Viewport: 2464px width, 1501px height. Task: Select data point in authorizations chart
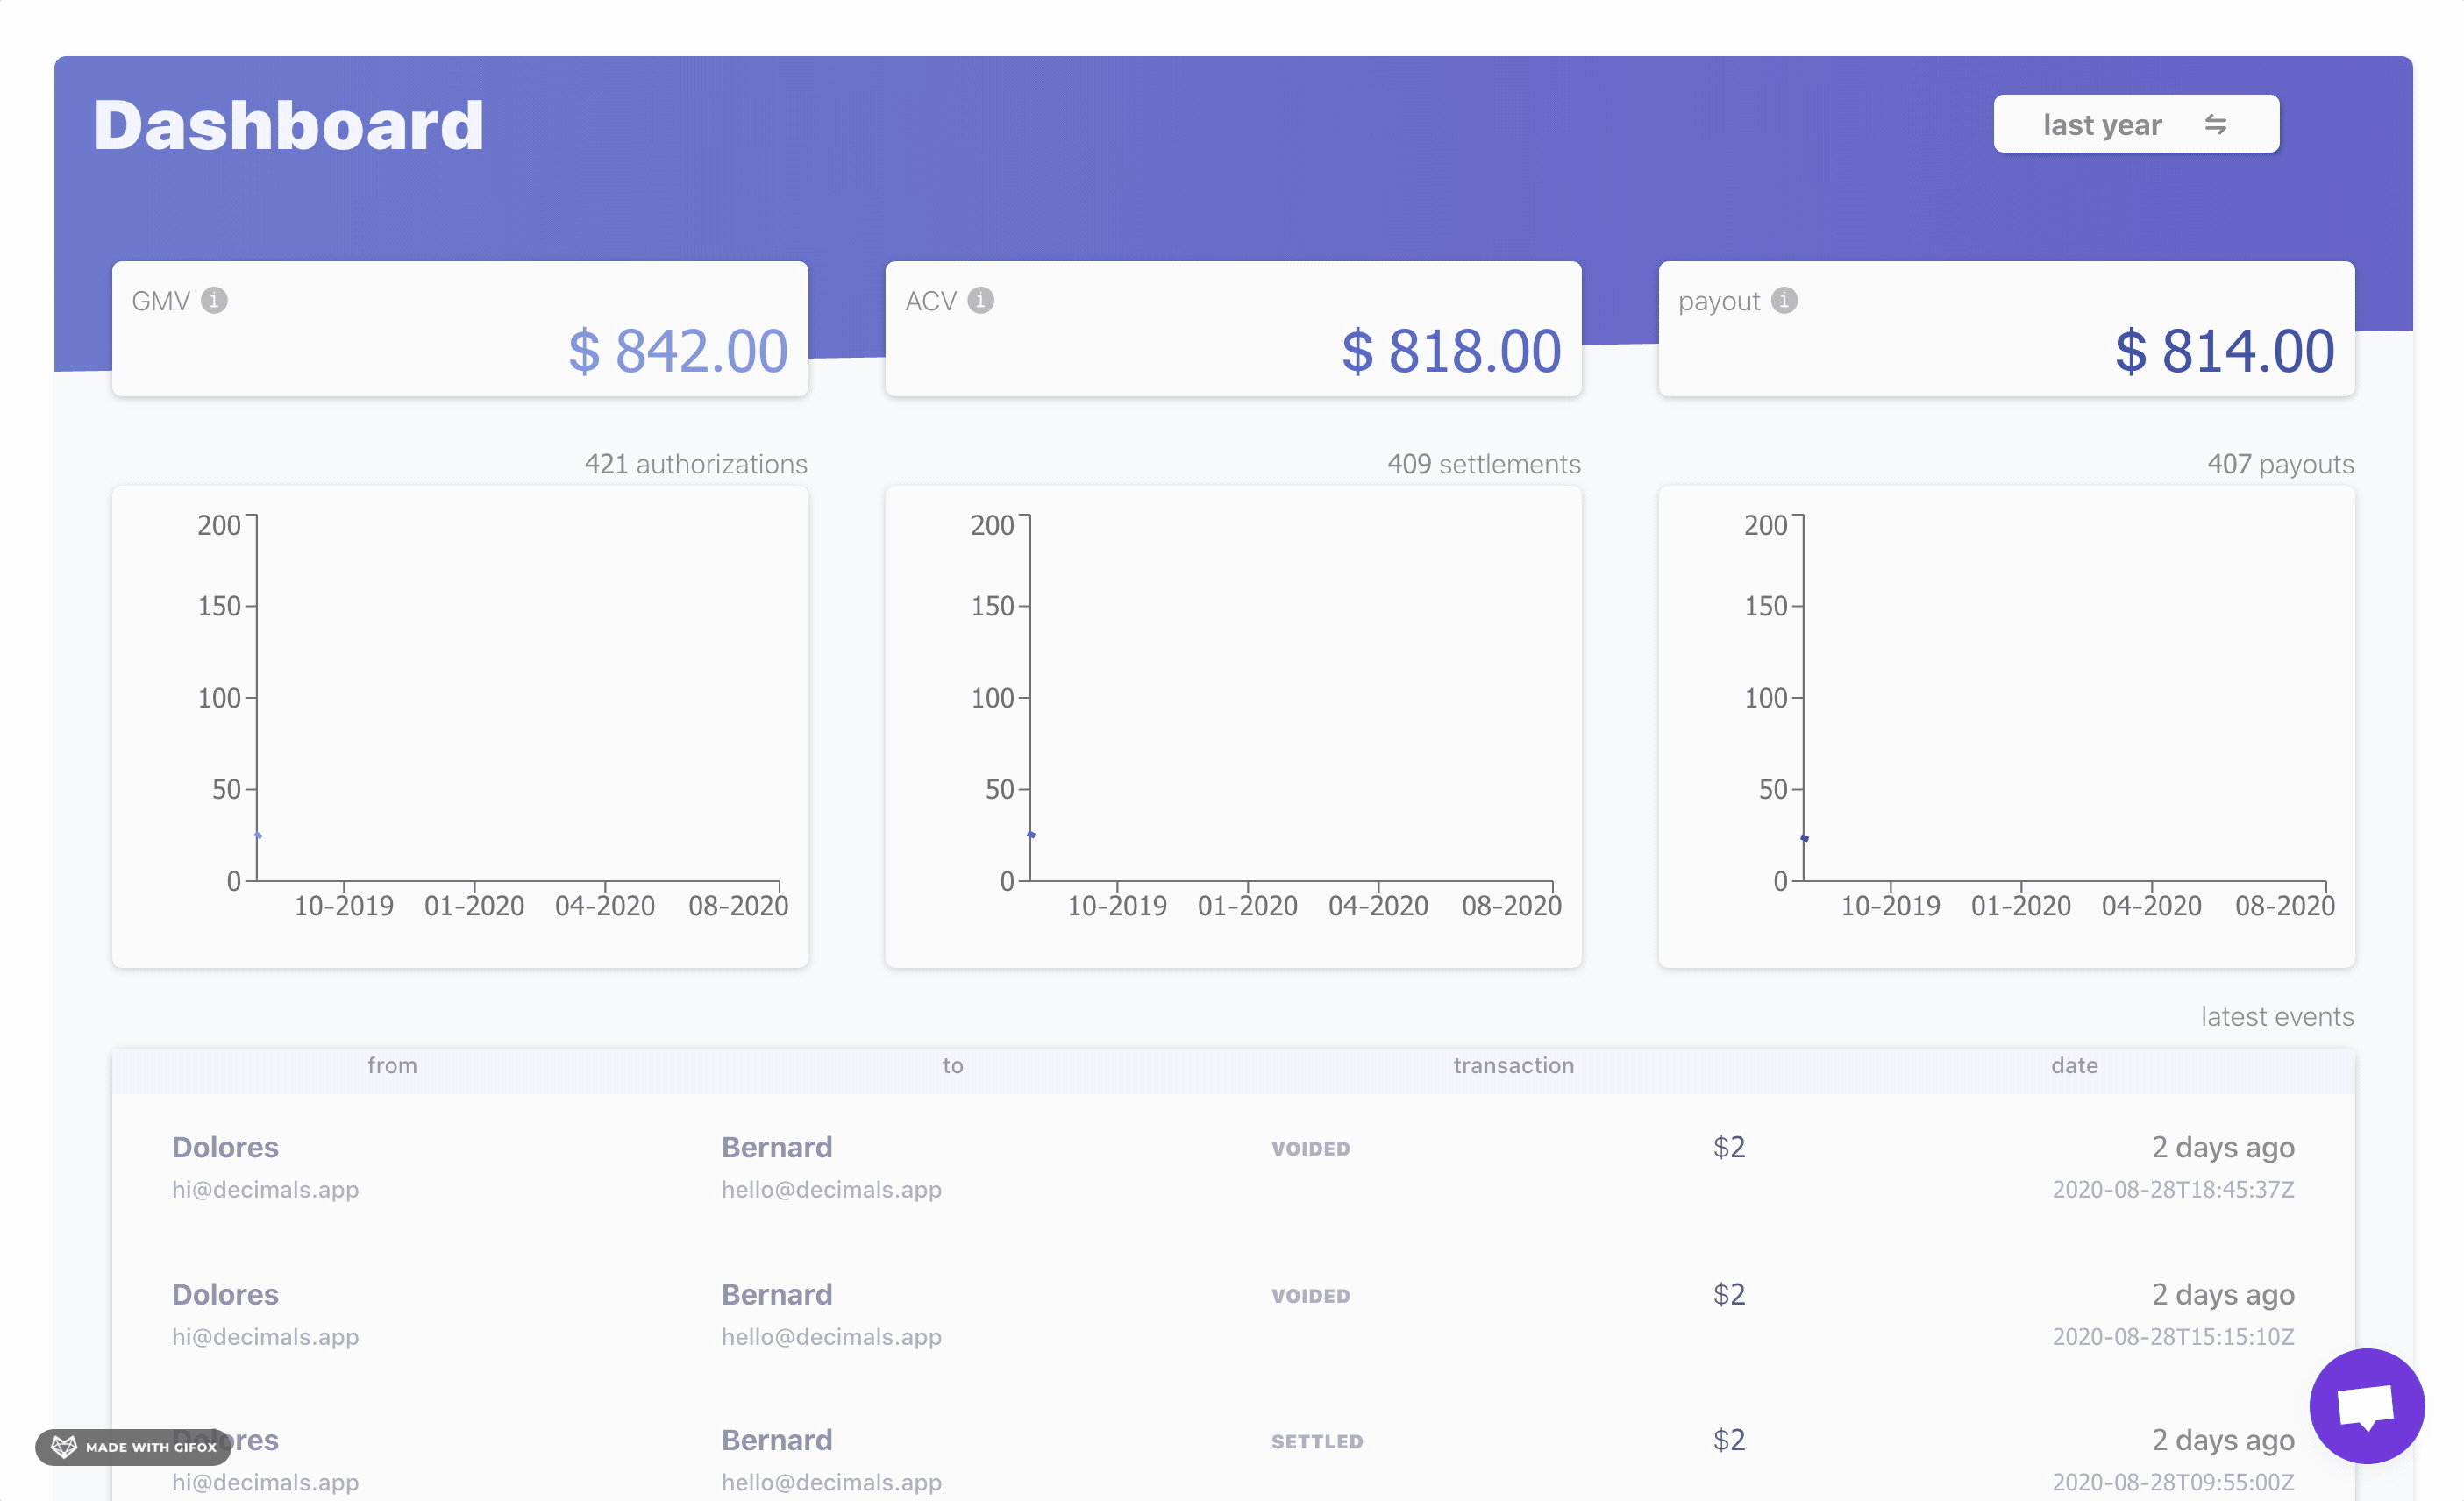click(258, 835)
